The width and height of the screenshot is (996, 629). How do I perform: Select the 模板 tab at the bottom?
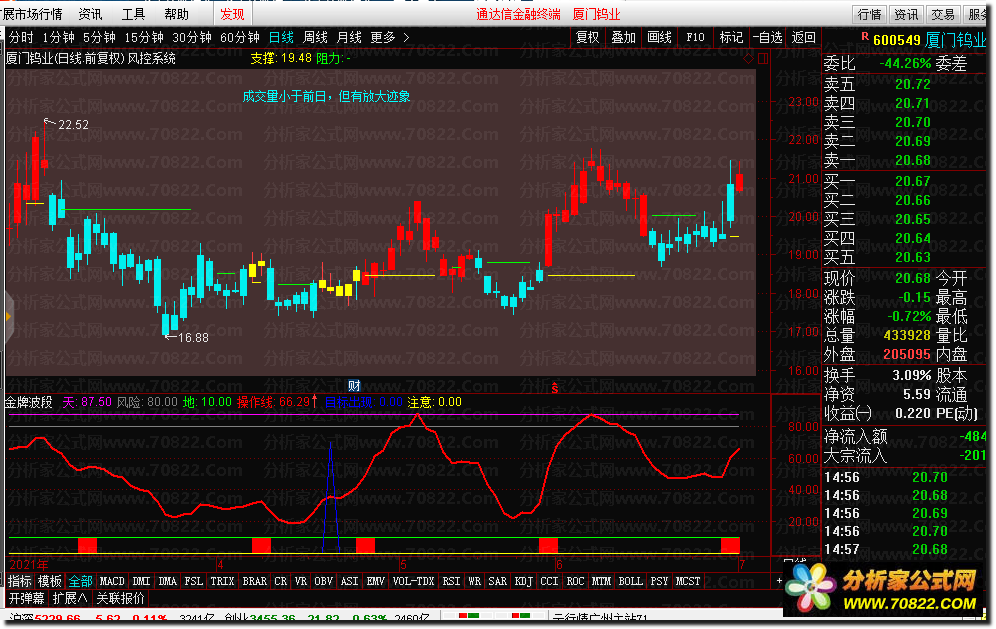tap(50, 581)
